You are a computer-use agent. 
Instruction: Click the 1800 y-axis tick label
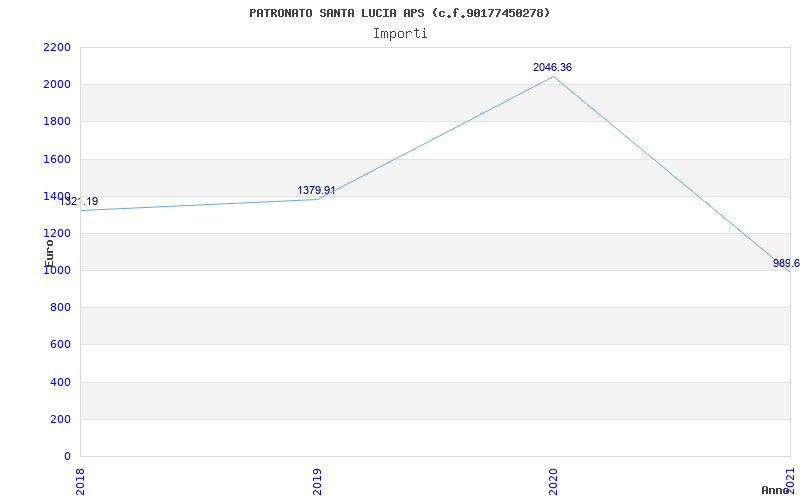coord(57,122)
